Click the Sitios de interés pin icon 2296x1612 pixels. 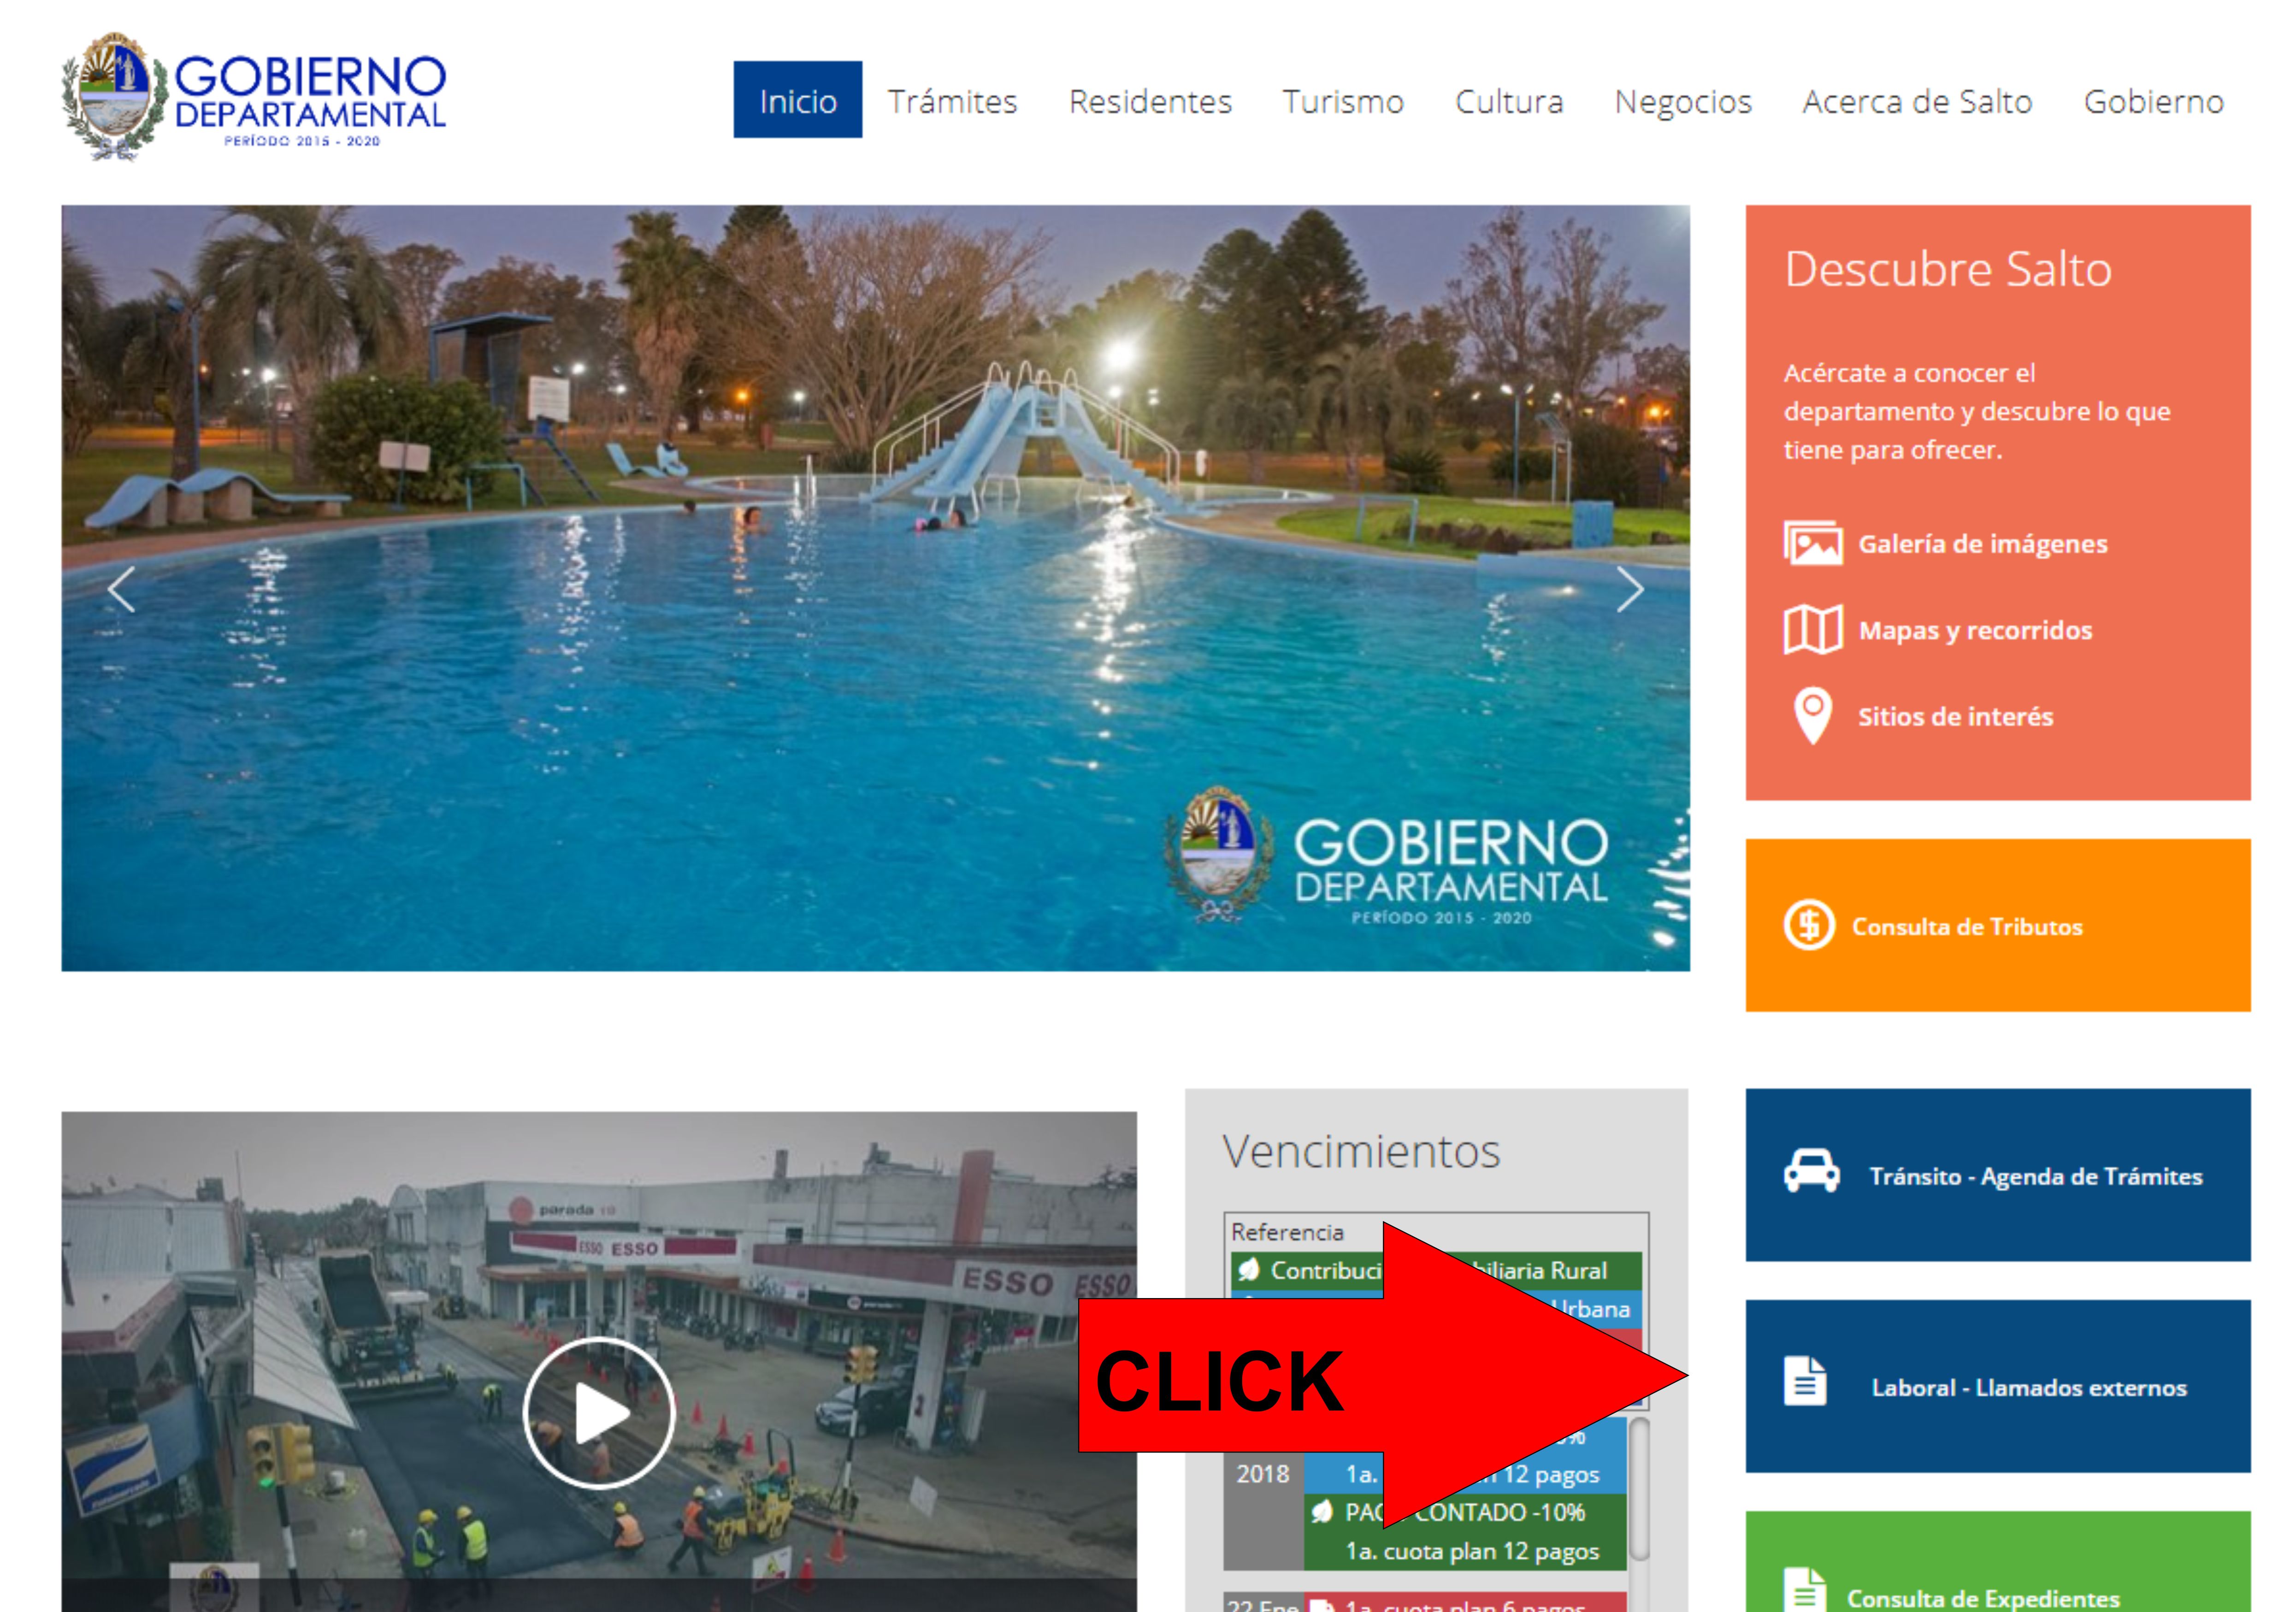[1812, 716]
